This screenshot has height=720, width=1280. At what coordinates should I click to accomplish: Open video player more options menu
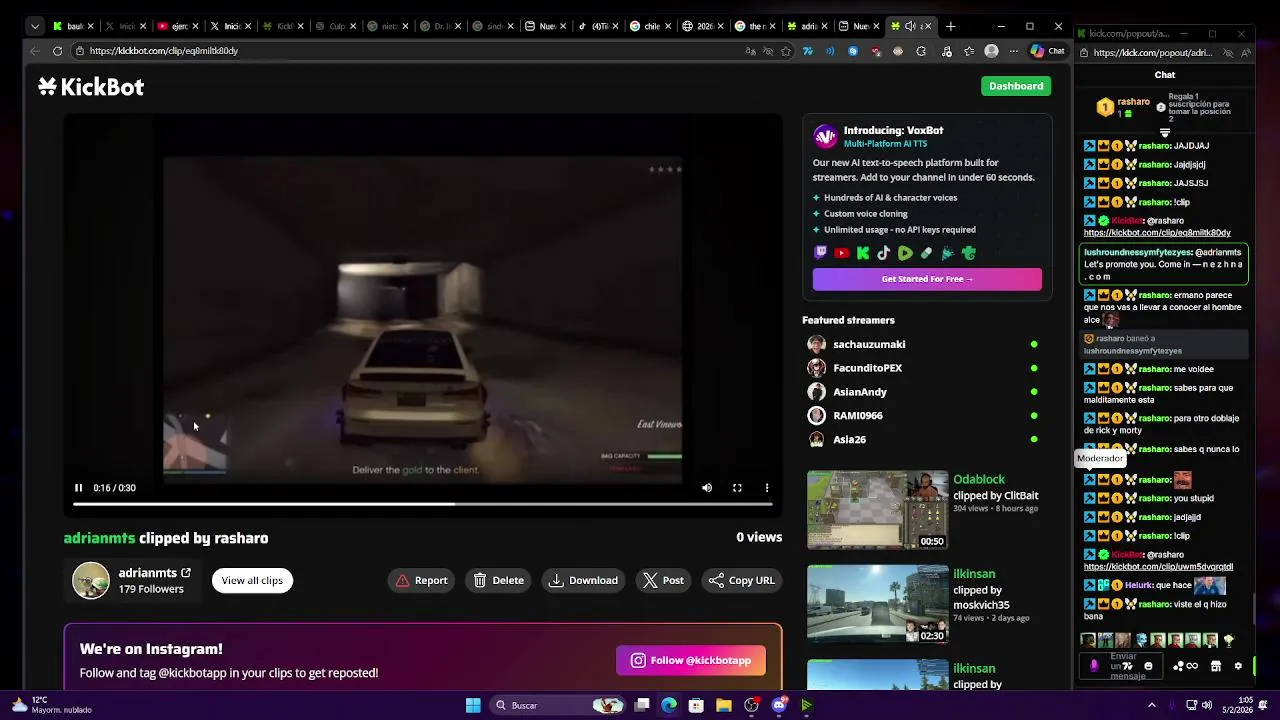point(767,488)
